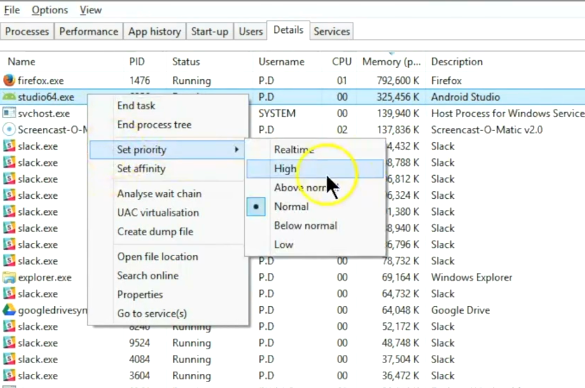Open the Options menu

50,10
